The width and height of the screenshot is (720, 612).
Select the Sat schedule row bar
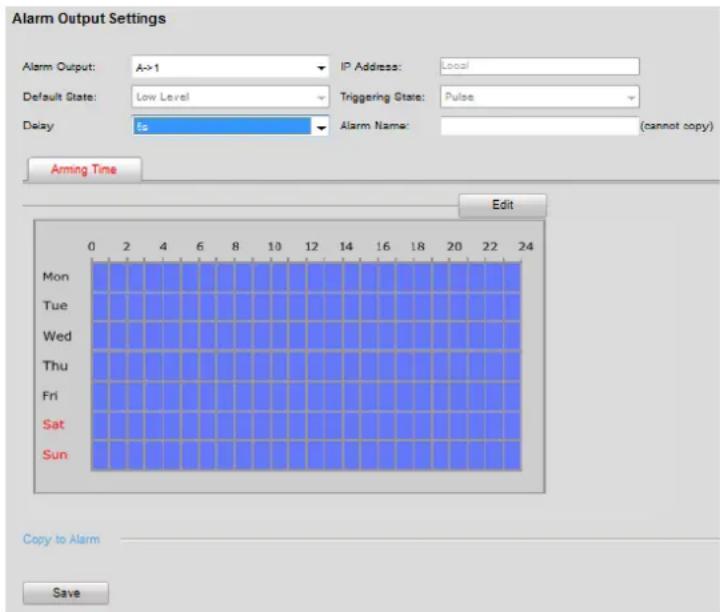click(x=306, y=425)
